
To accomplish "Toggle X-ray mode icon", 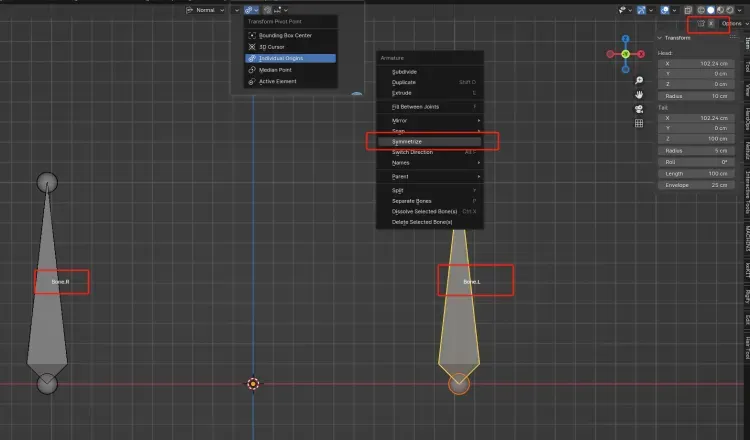I will tap(688, 10).
